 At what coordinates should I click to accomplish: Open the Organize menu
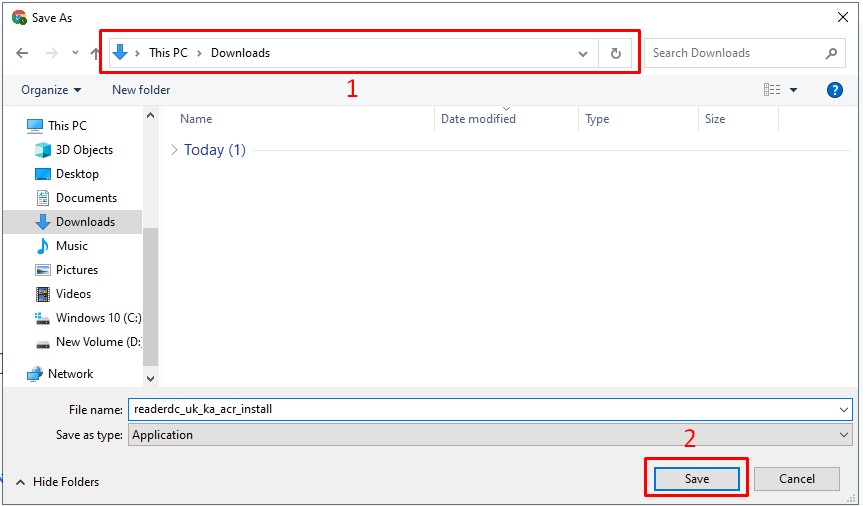[x=51, y=90]
